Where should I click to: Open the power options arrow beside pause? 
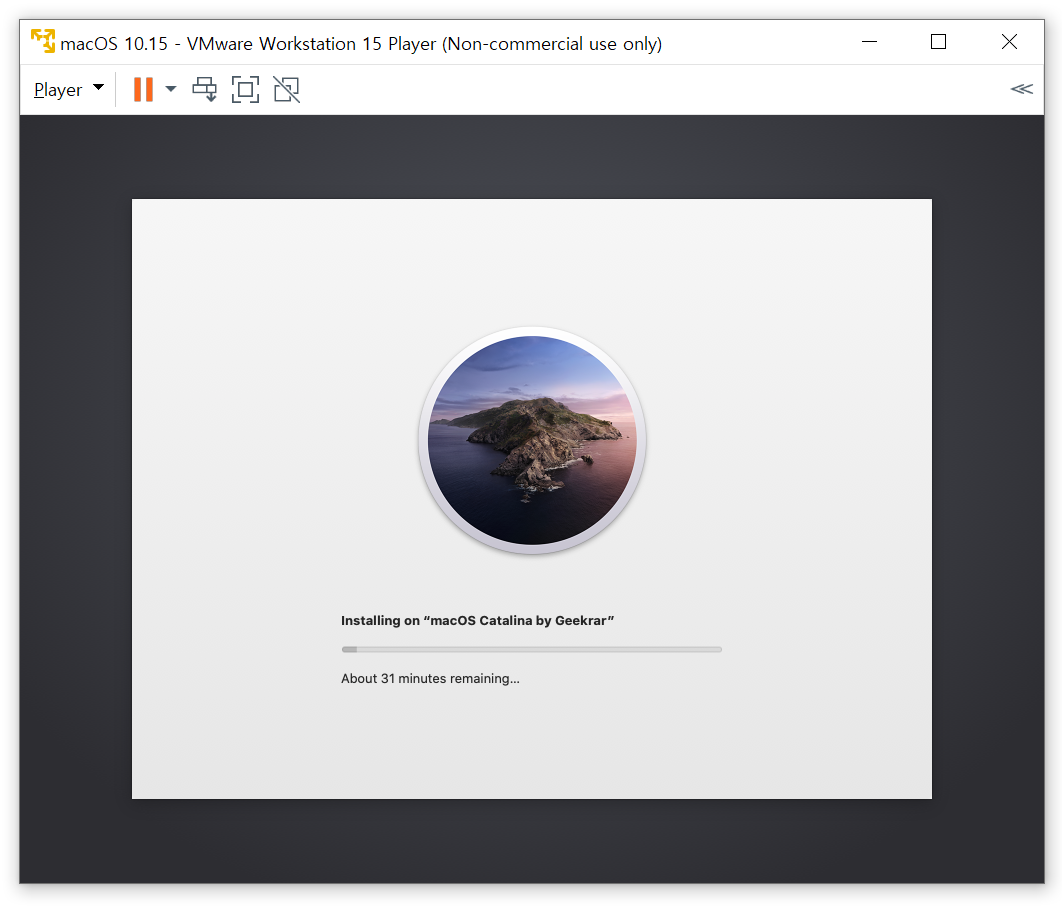click(171, 90)
